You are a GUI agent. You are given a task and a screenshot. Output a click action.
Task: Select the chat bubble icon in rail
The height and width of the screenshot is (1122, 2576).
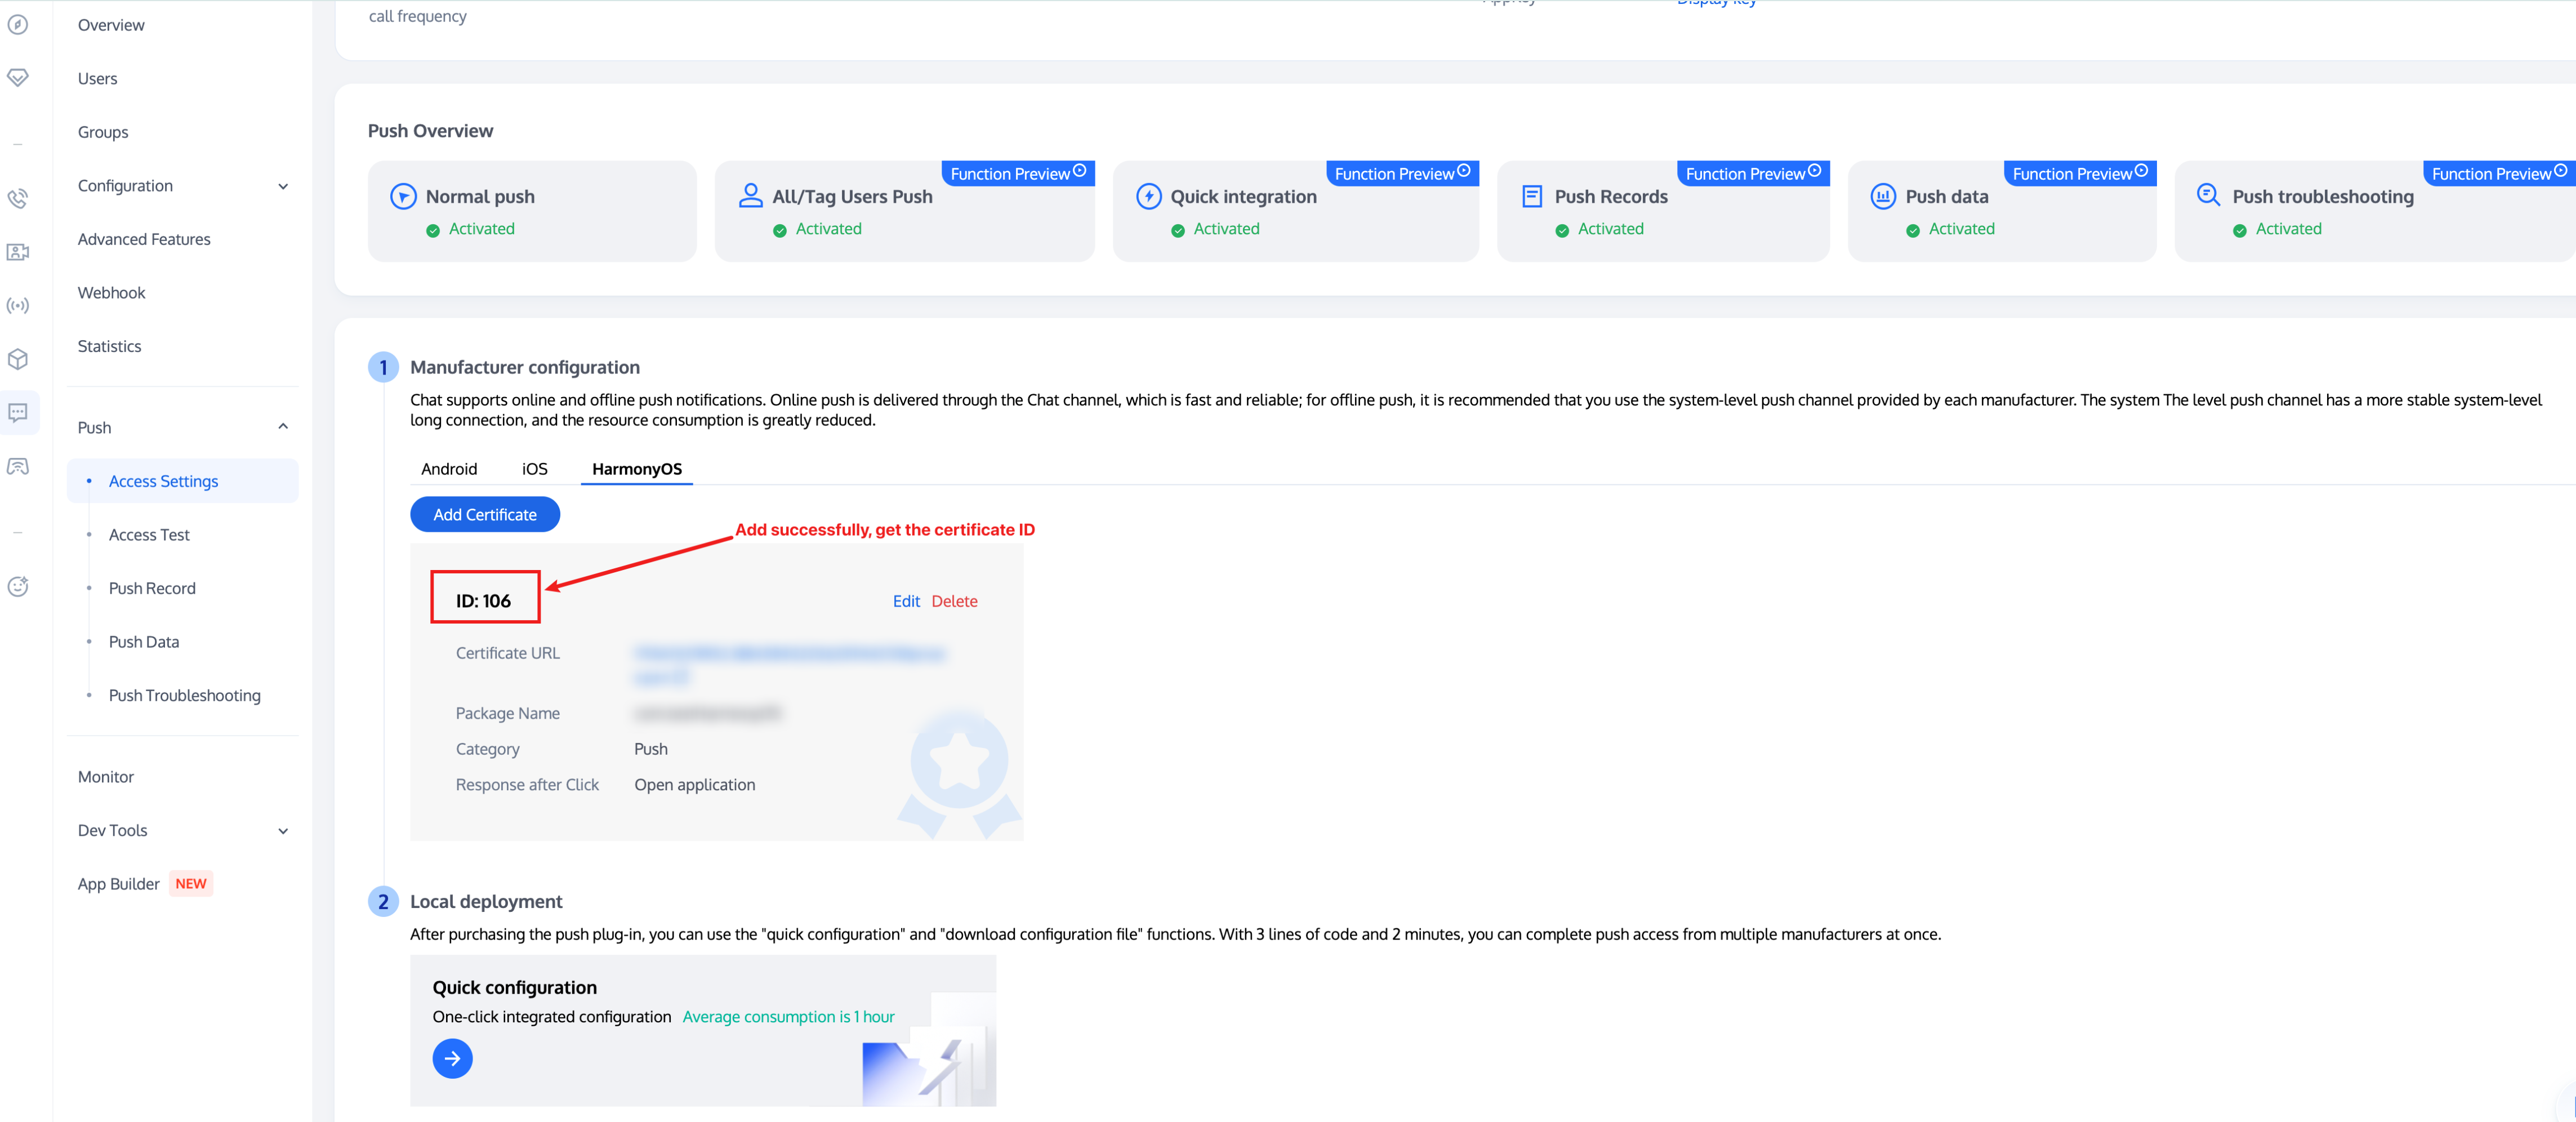[18, 412]
